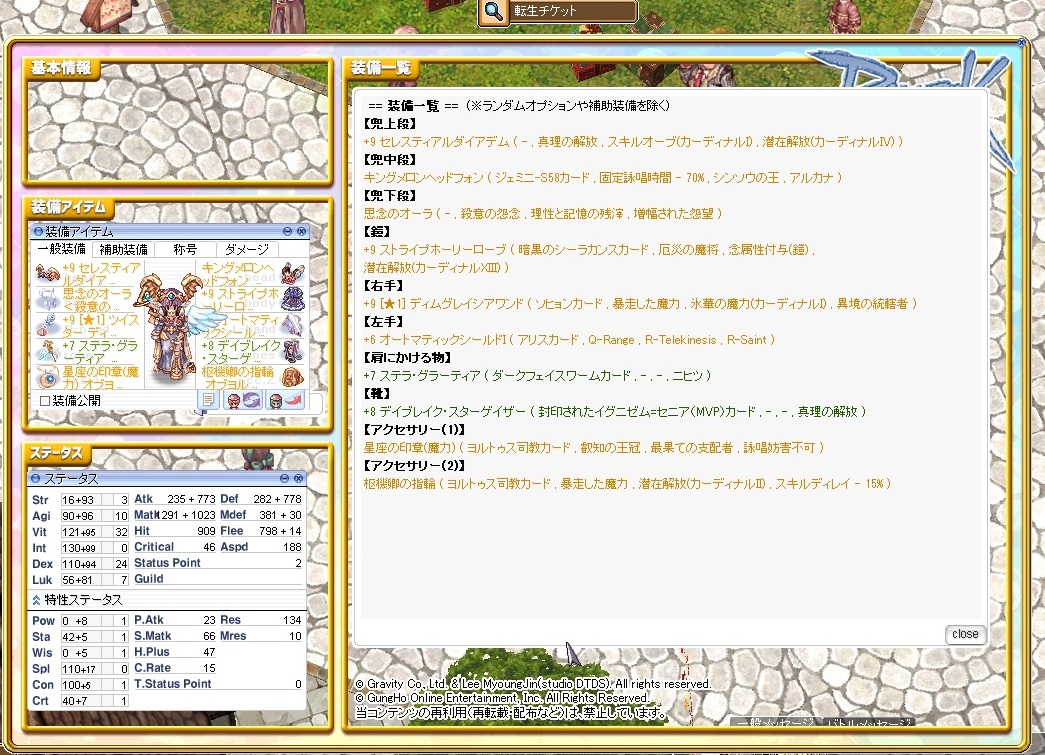Open the 称号 tab
1045x755 pixels.
pyautogui.click(x=185, y=249)
